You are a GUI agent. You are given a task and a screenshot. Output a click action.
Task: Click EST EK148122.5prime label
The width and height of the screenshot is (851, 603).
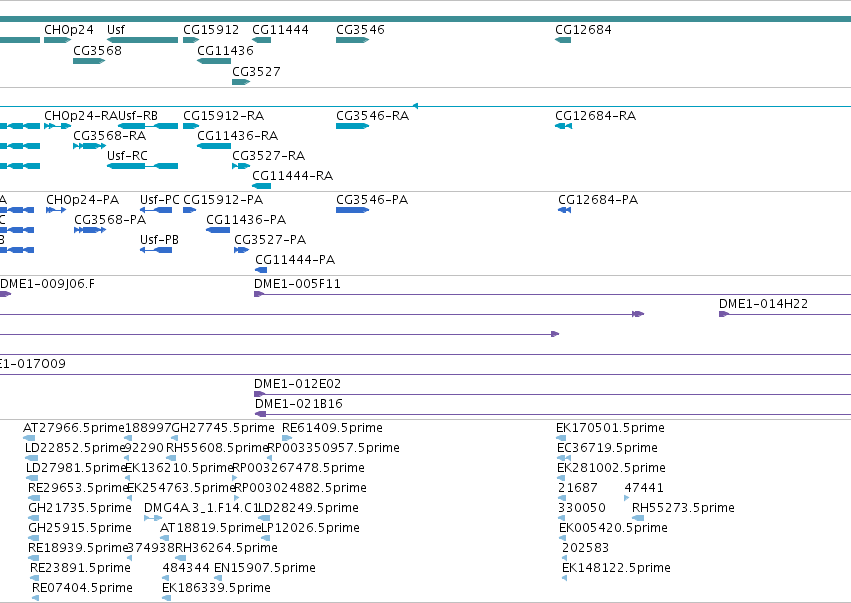point(616,568)
